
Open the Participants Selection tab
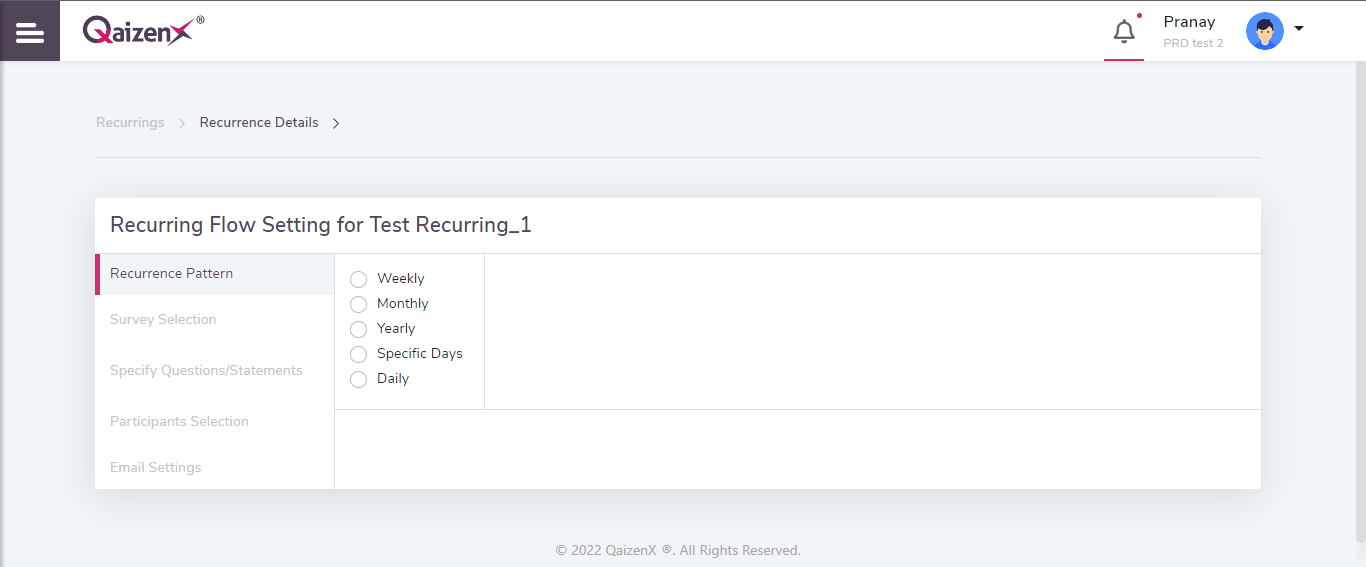pyautogui.click(x=215, y=422)
